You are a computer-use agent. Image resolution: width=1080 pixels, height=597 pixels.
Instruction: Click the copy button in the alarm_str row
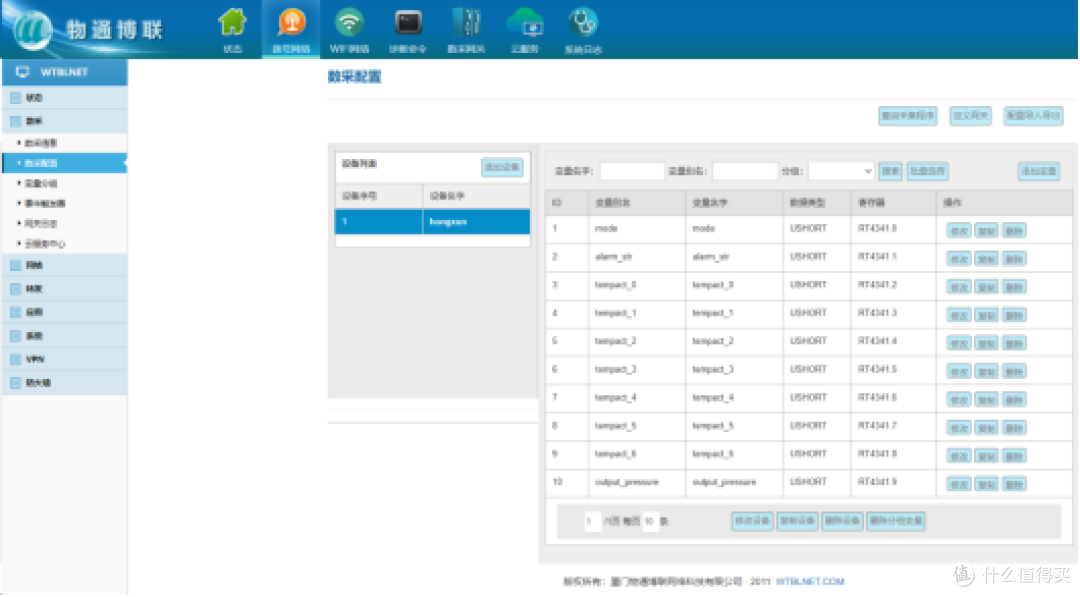(x=986, y=259)
